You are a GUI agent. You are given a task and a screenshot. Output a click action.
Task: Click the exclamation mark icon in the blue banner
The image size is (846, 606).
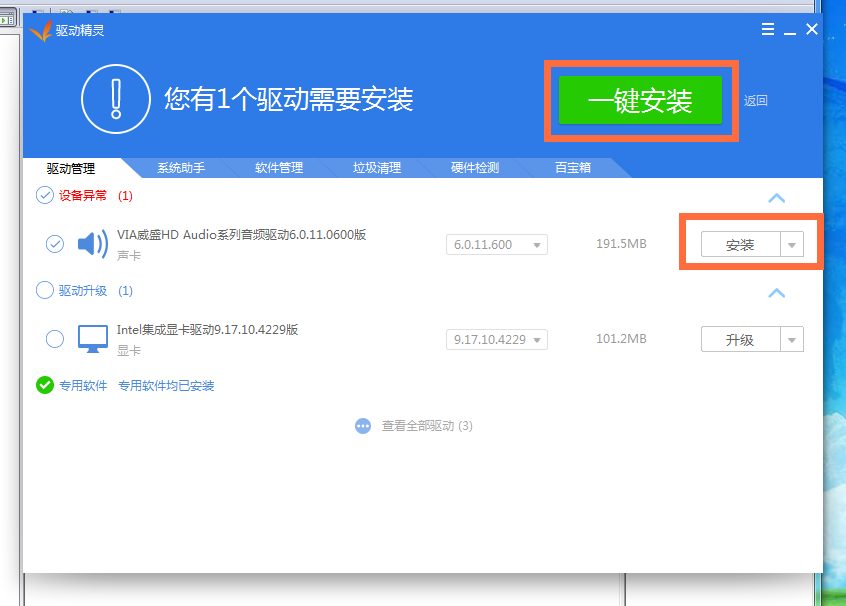point(115,99)
